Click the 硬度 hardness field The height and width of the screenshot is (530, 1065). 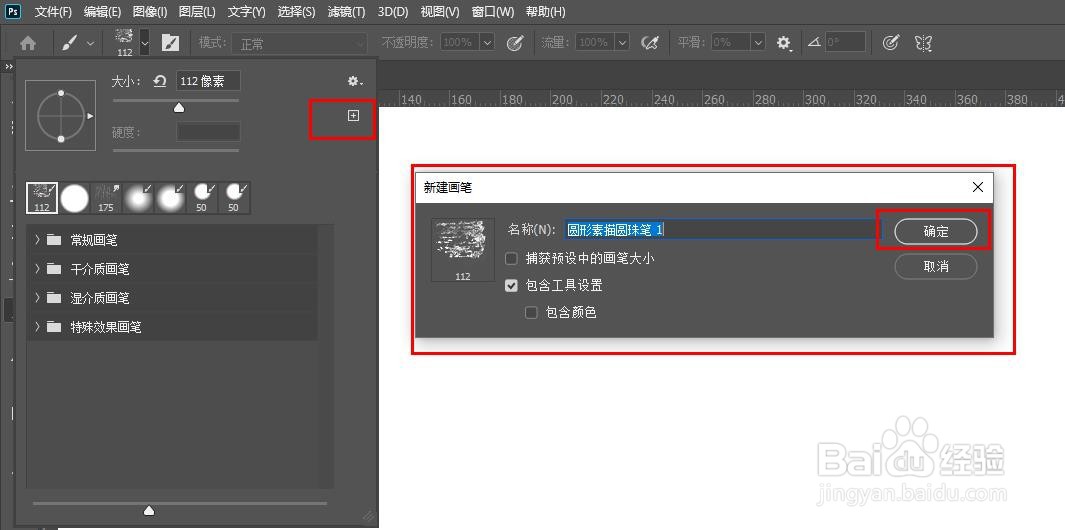pyautogui.click(x=209, y=132)
